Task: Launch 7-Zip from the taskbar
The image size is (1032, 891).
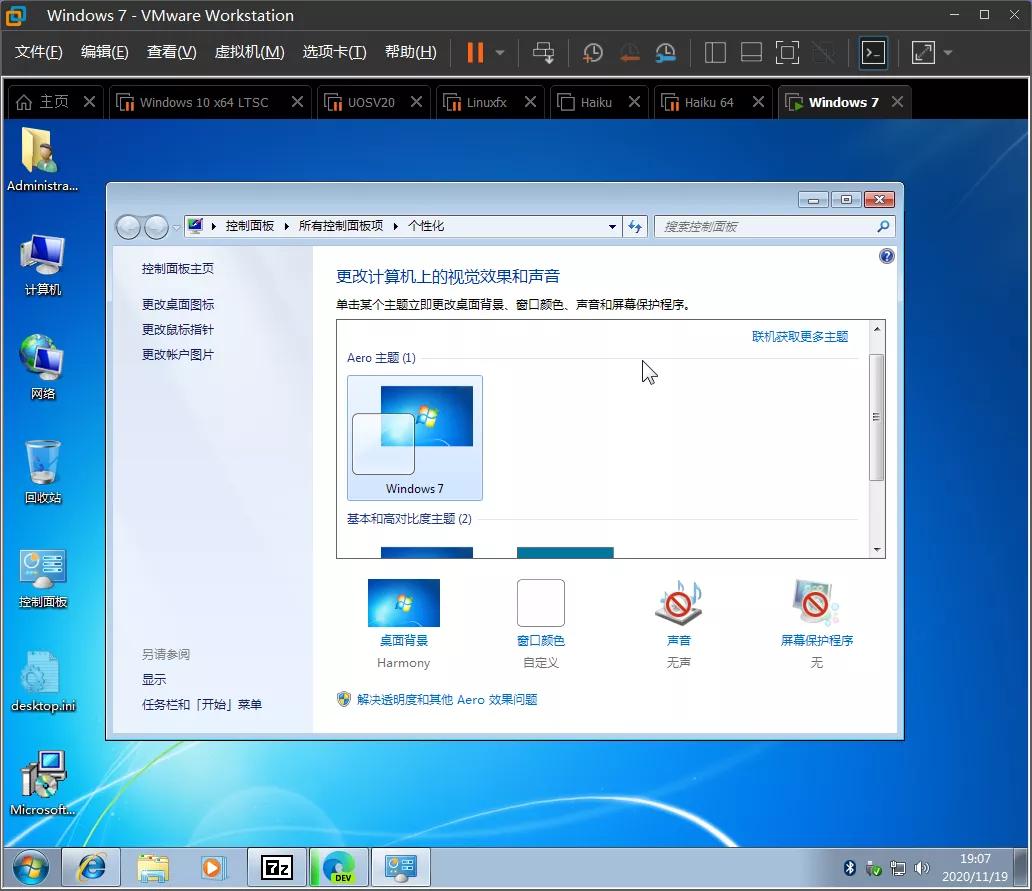Action: coord(277,867)
